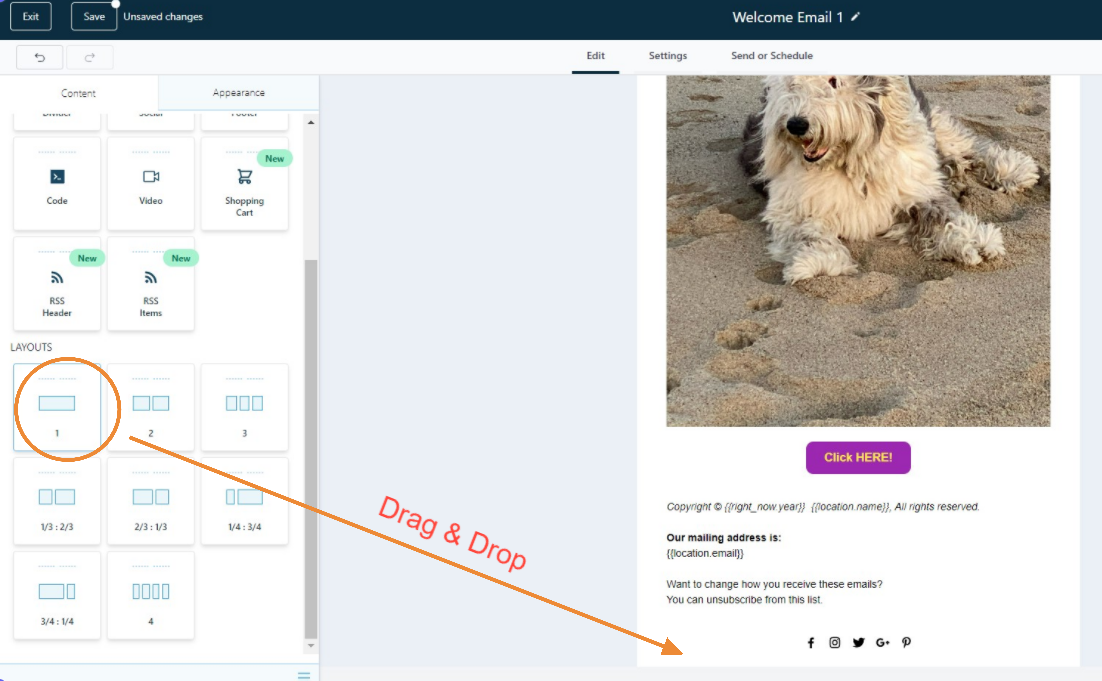Click the Instagram social icon
Screen dimensions: 1102x681
click(x=834, y=642)
